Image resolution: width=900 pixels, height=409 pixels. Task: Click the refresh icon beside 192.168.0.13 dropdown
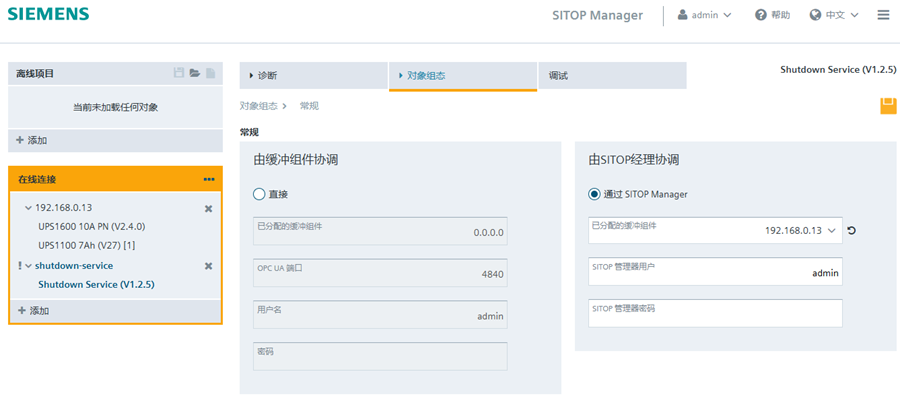click(851, 231)
